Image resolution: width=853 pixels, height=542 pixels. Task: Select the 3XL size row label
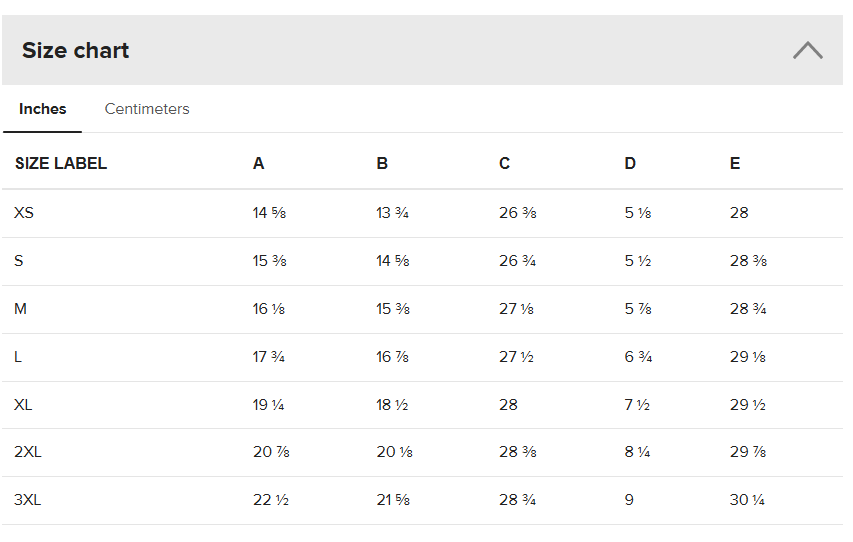coord(28,500)
